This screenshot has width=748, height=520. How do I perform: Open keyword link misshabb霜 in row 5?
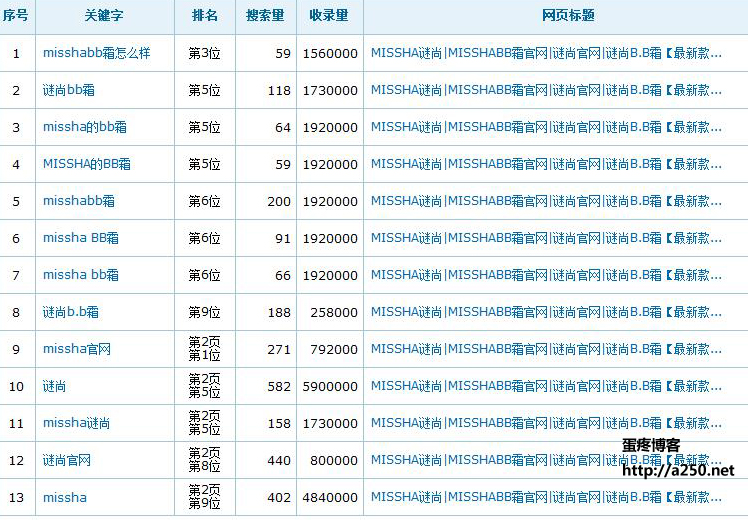click(x=79, y=201)
